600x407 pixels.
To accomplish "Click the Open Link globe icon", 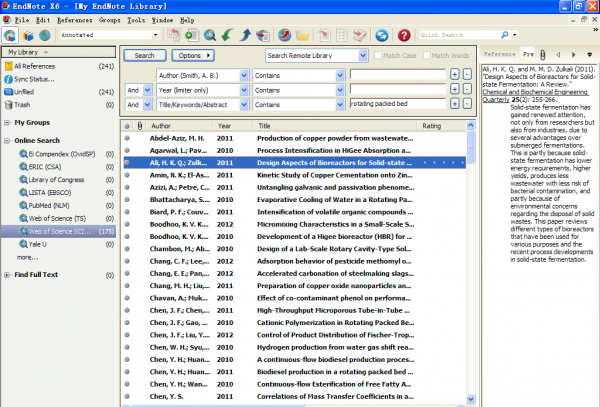I will (284, 35).
